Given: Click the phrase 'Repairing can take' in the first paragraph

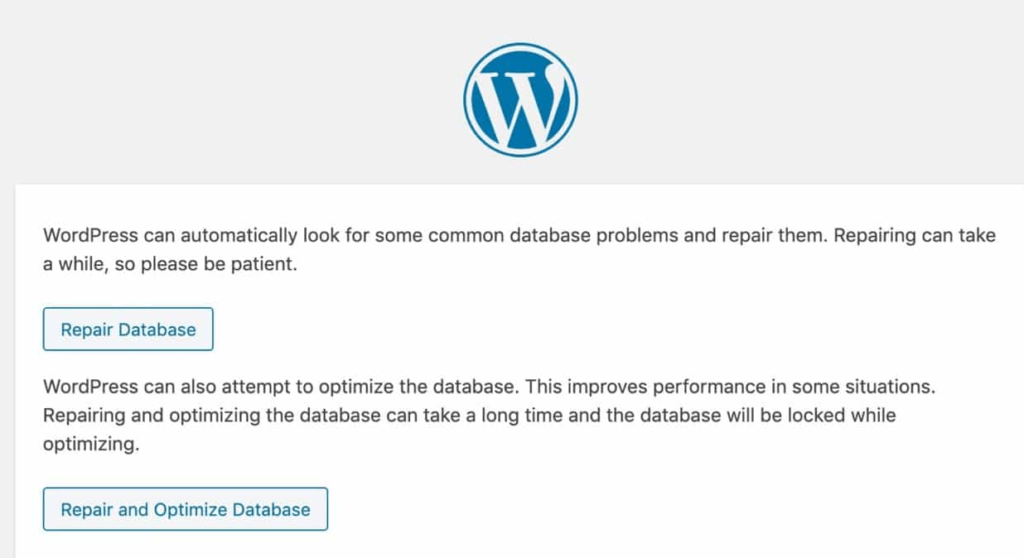Looking at the screenshot, I should click(x=915, y=235).
